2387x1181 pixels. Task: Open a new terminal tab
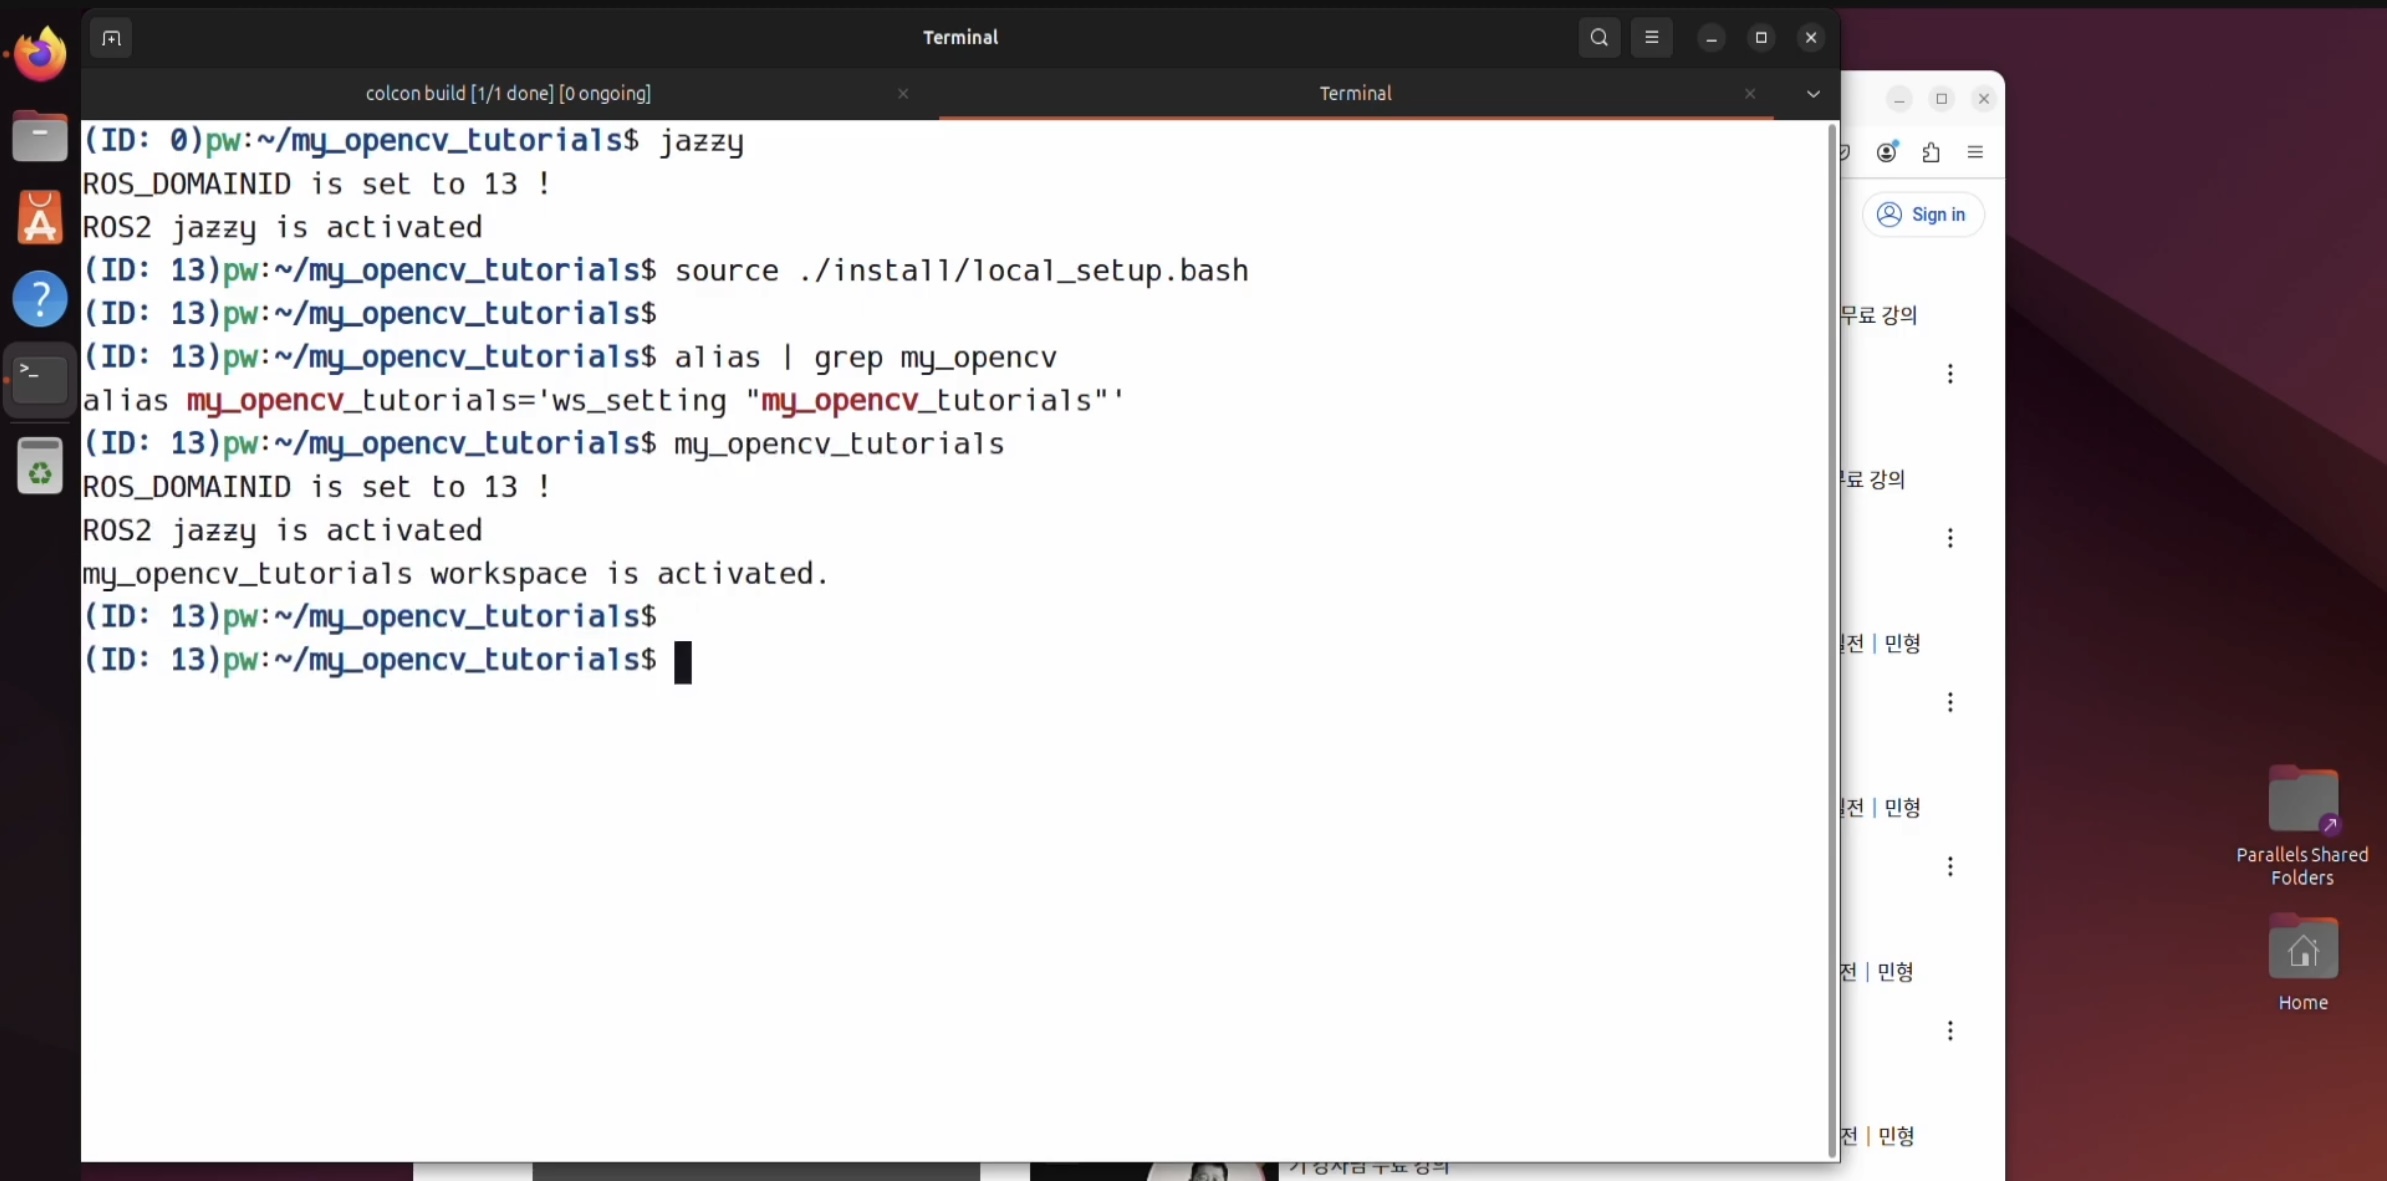click(111, 38)
